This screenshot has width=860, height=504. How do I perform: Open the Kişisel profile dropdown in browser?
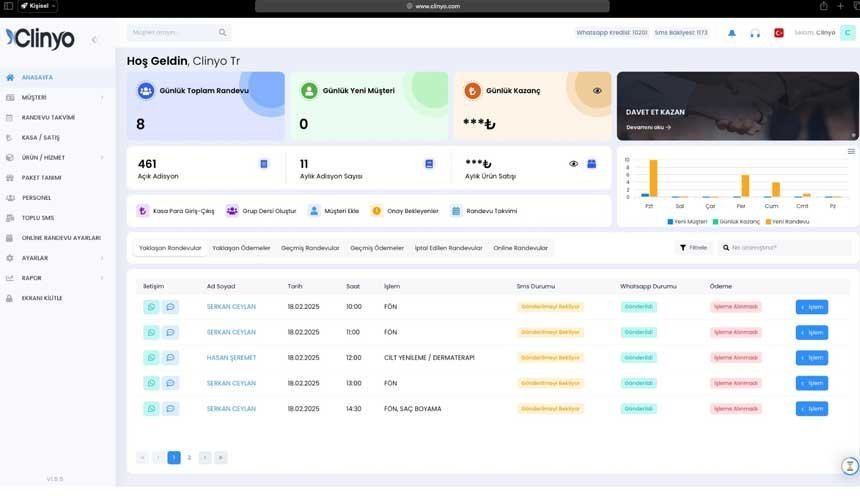coord(38,6)
